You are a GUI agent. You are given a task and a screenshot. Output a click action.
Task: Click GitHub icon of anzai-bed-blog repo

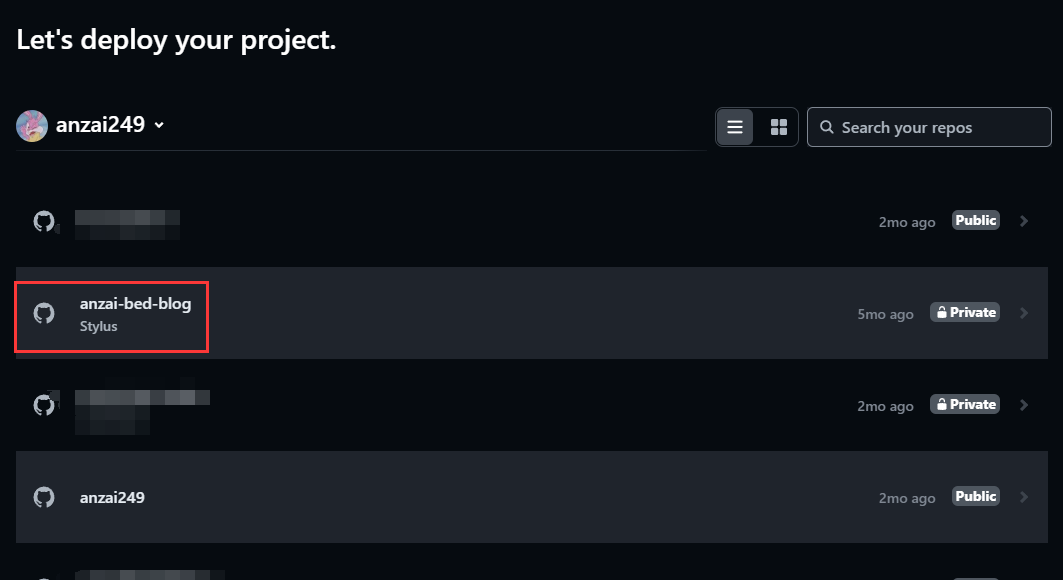pyautogui.click(x=44, y=313)
